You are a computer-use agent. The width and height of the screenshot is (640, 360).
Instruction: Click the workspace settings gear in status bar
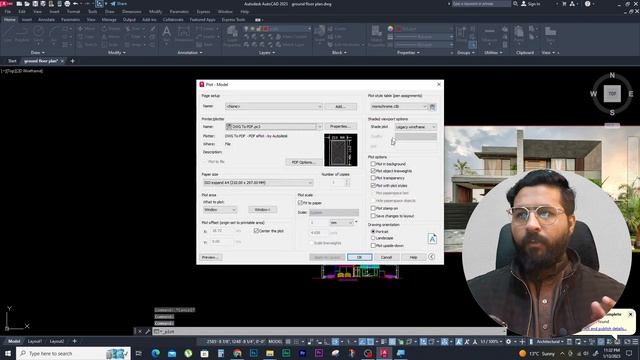pos(509,342)
